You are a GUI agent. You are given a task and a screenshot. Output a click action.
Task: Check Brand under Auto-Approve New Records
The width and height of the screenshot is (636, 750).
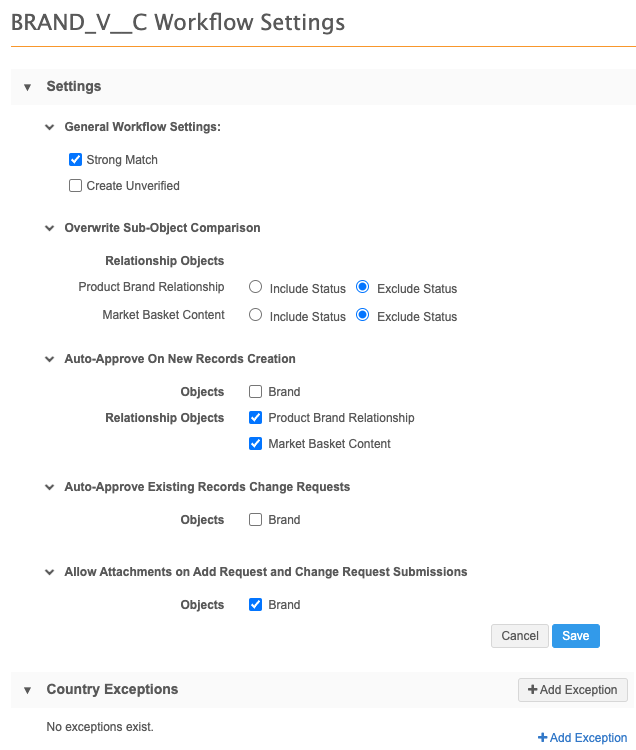[x=256, y=392]
